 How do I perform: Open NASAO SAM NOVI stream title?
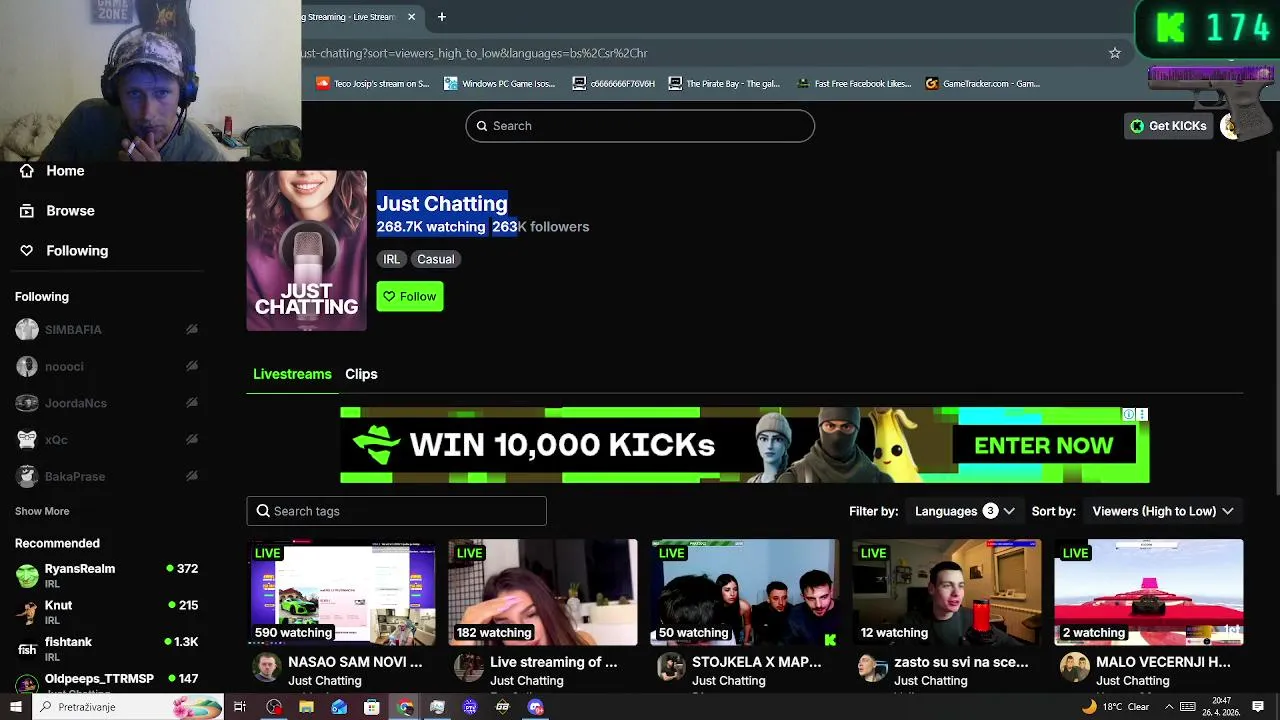coord(355,662)
